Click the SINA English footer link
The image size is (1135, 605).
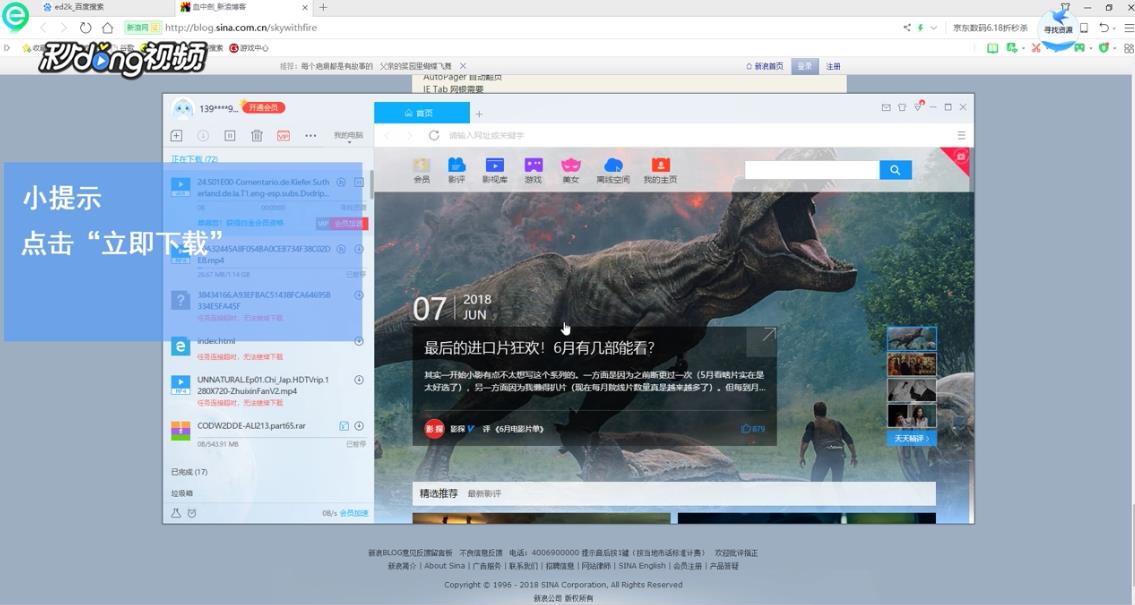coord(641,566)
